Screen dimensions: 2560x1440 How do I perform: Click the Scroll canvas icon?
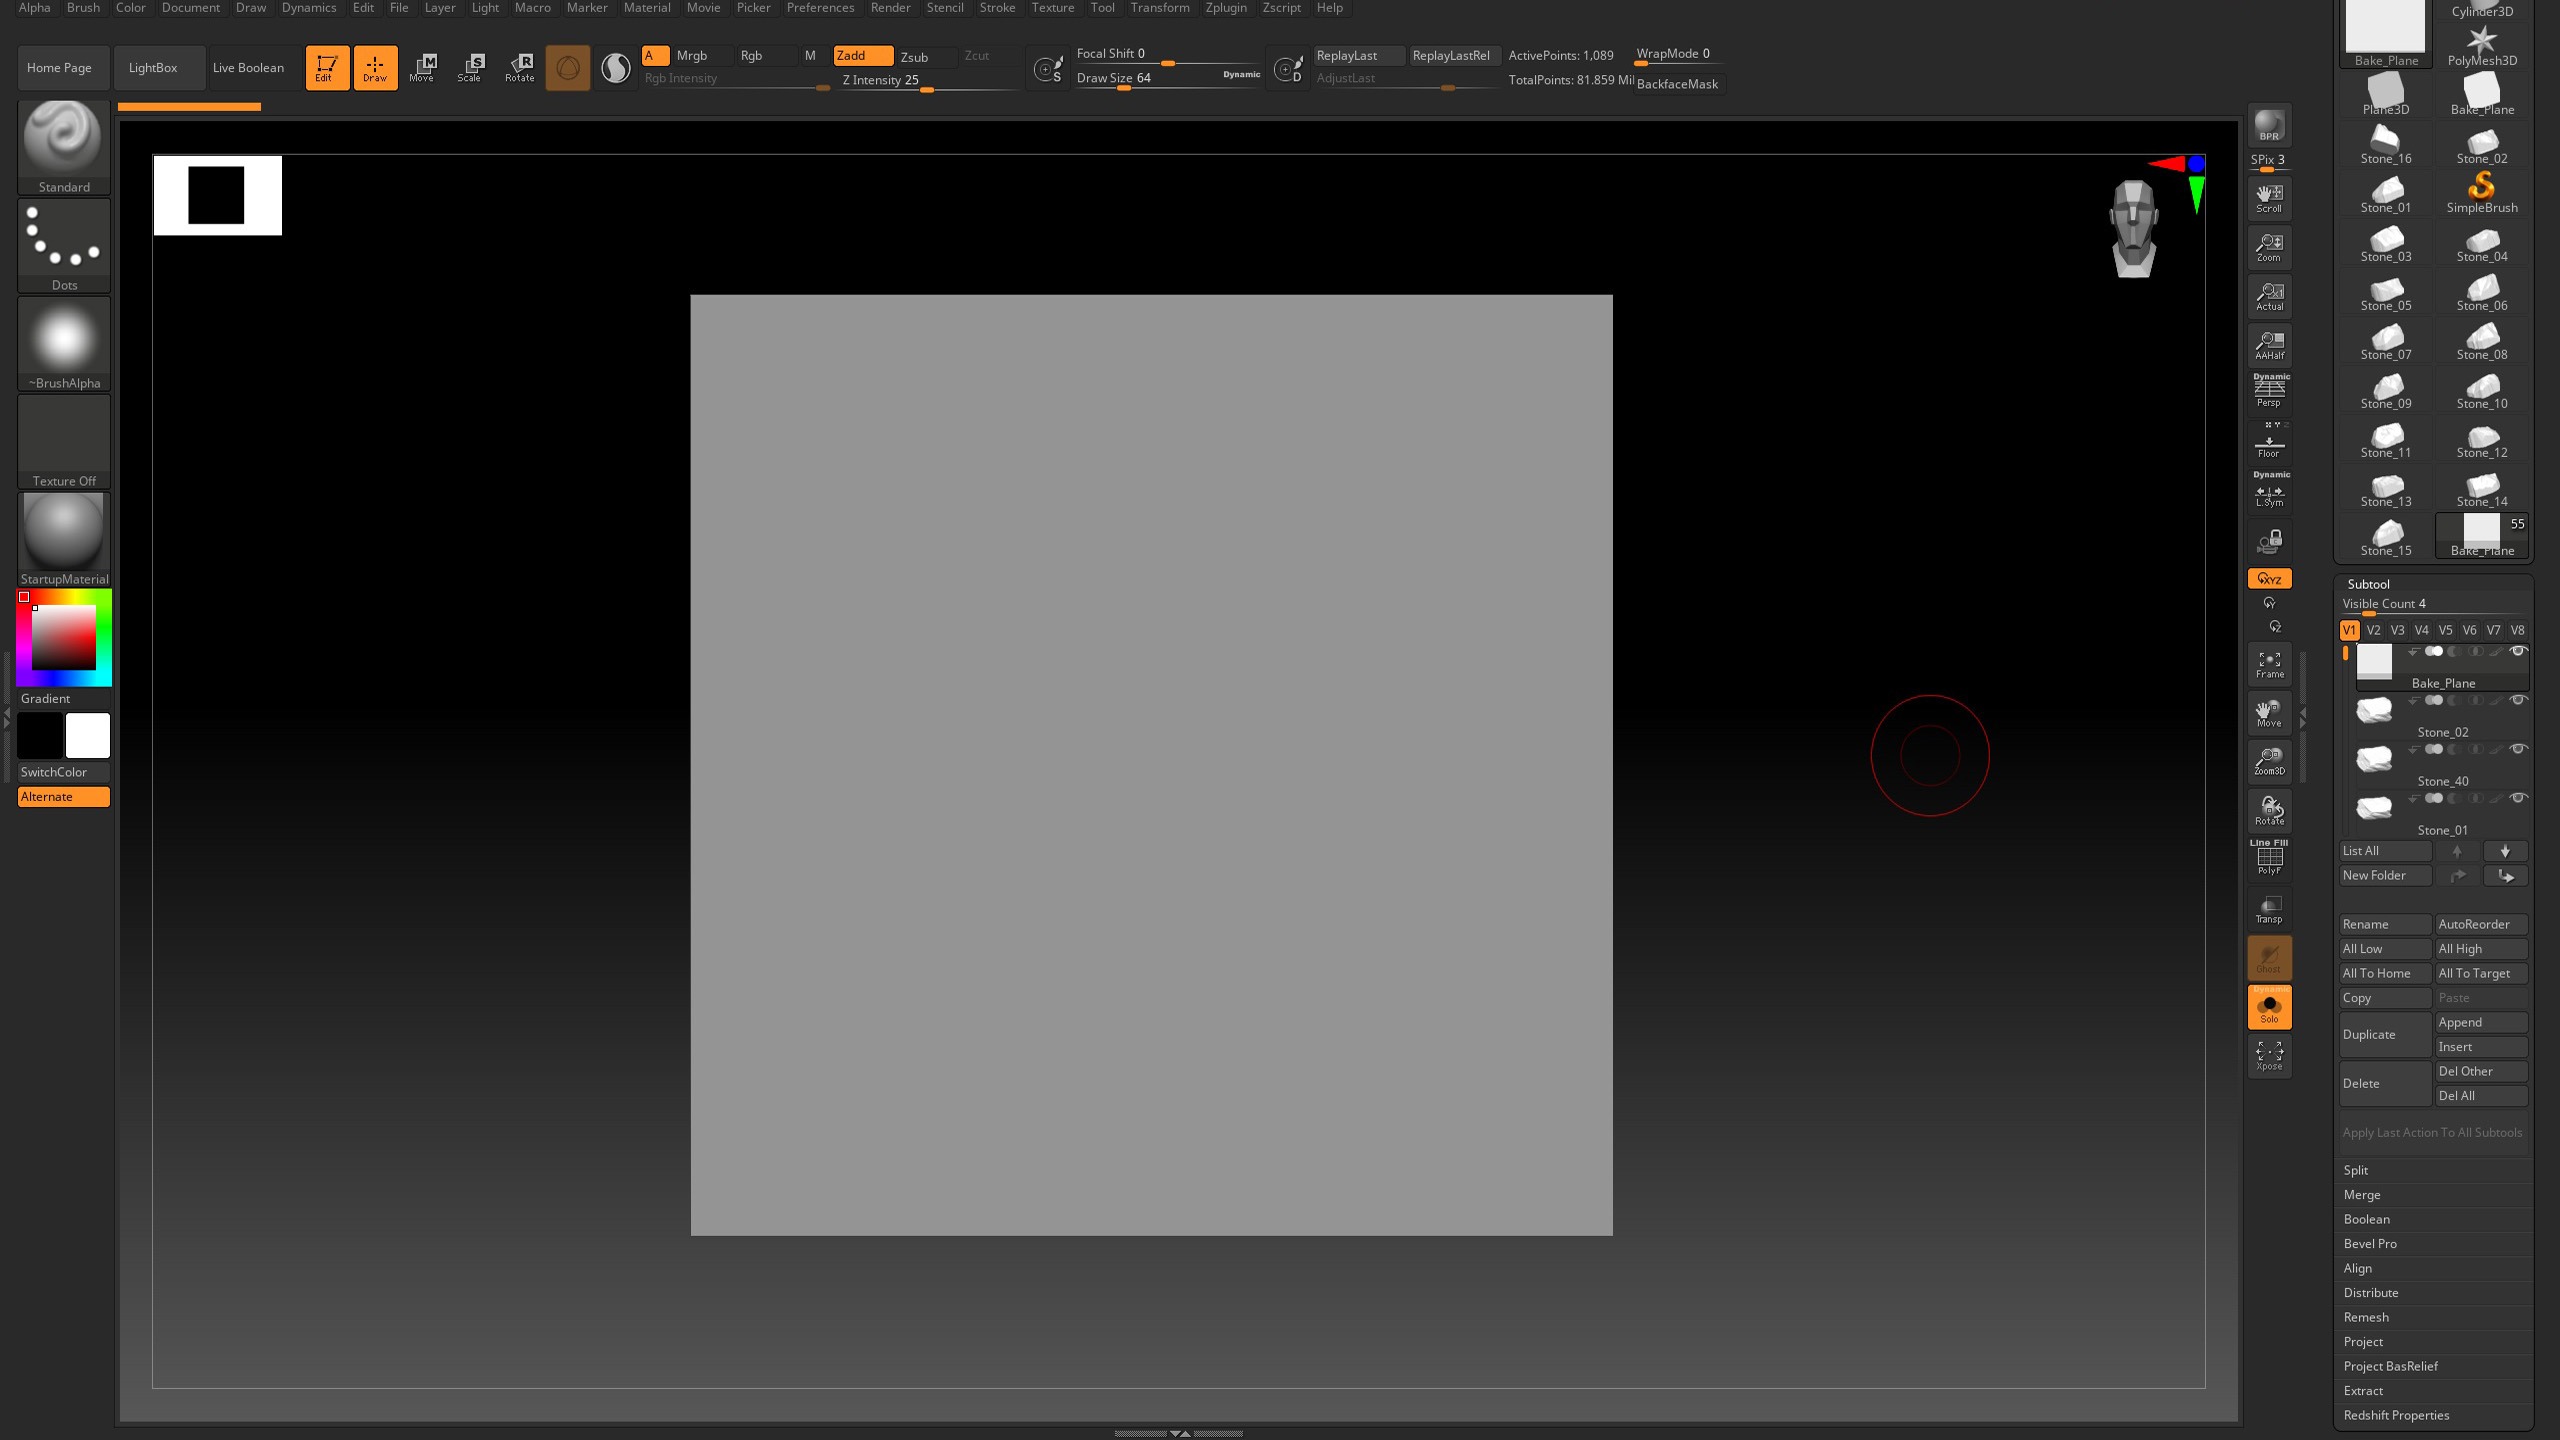point(2269,198)
